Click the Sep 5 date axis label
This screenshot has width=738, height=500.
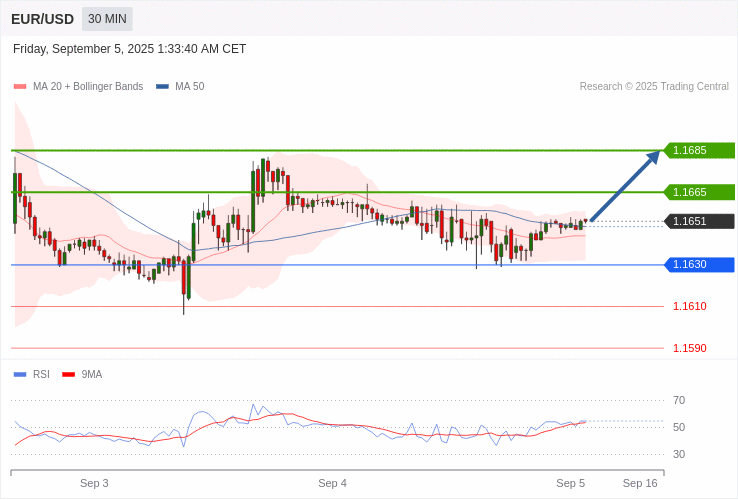click(570, 484)
